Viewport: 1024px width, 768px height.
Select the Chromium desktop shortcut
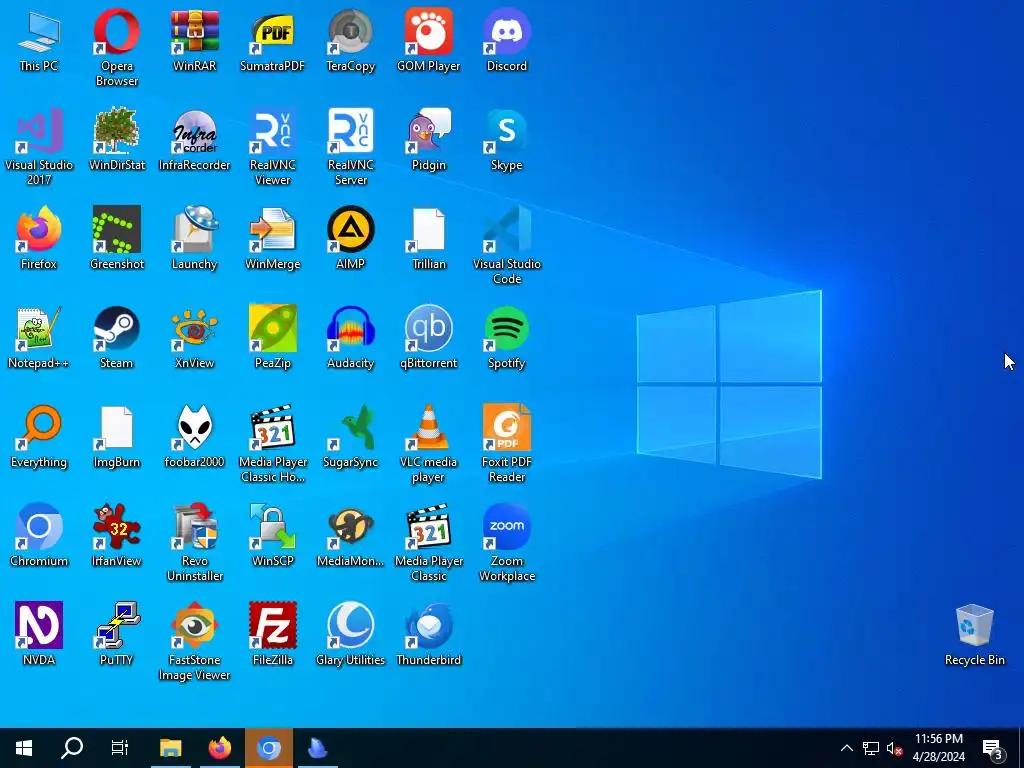pyautogui.click(x=39, y=536)
